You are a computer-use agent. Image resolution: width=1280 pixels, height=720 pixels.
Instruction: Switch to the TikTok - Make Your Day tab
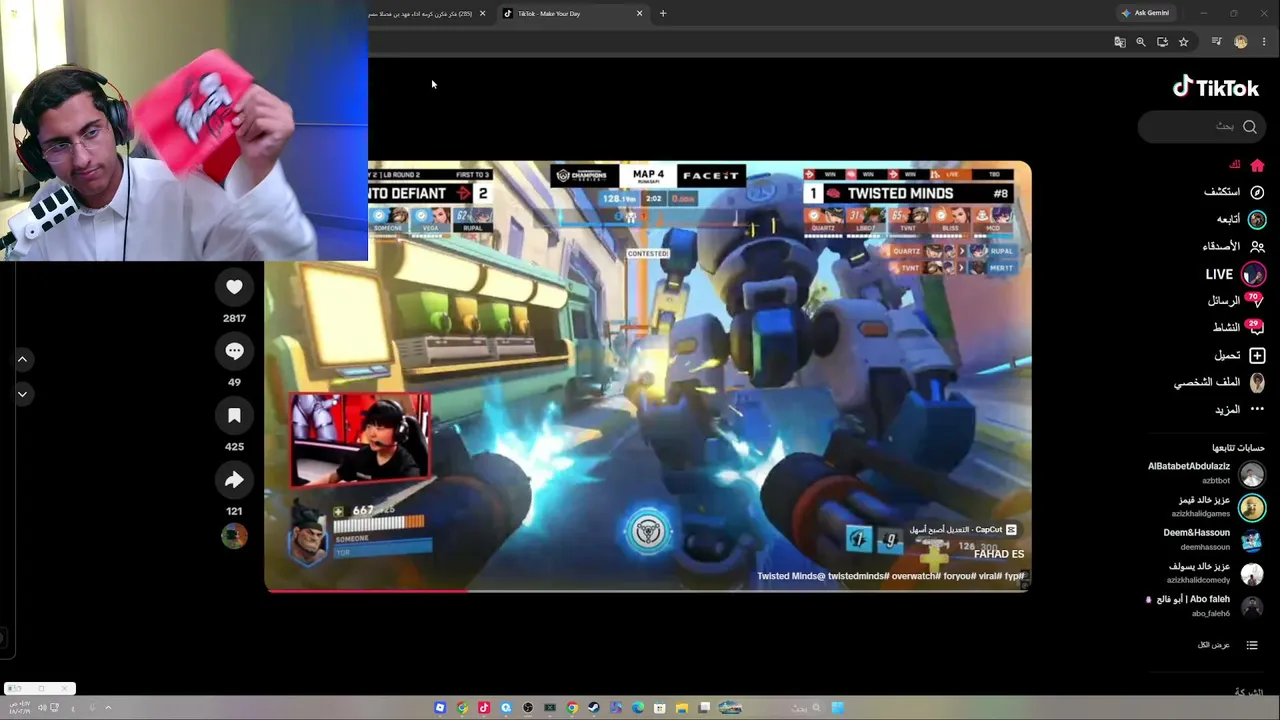tap(573, 14)
